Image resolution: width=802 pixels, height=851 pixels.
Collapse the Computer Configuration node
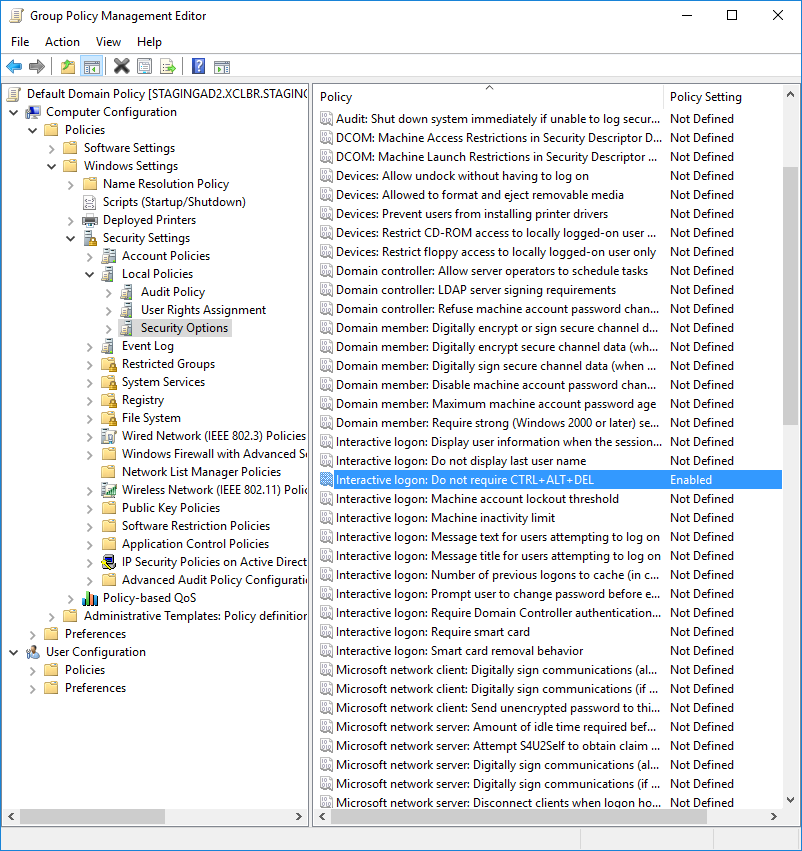[x=14, y=112]
